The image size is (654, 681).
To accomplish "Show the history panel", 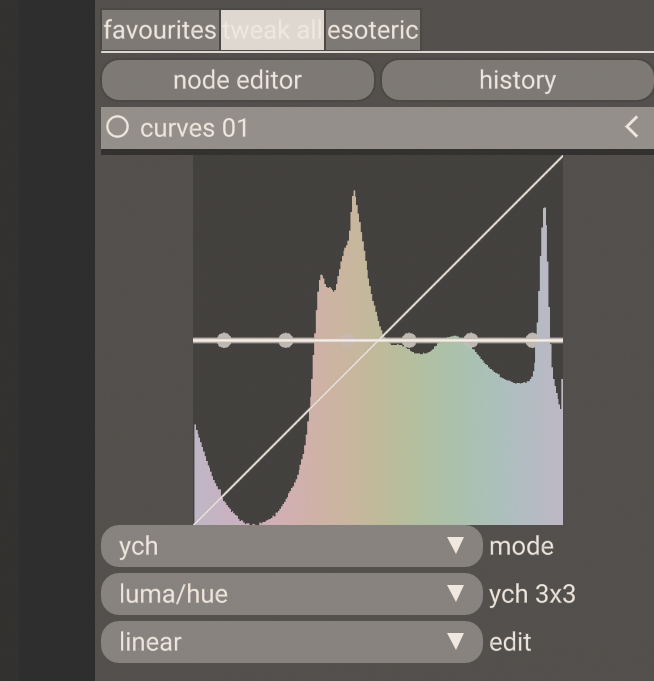I will coord(517,80).
